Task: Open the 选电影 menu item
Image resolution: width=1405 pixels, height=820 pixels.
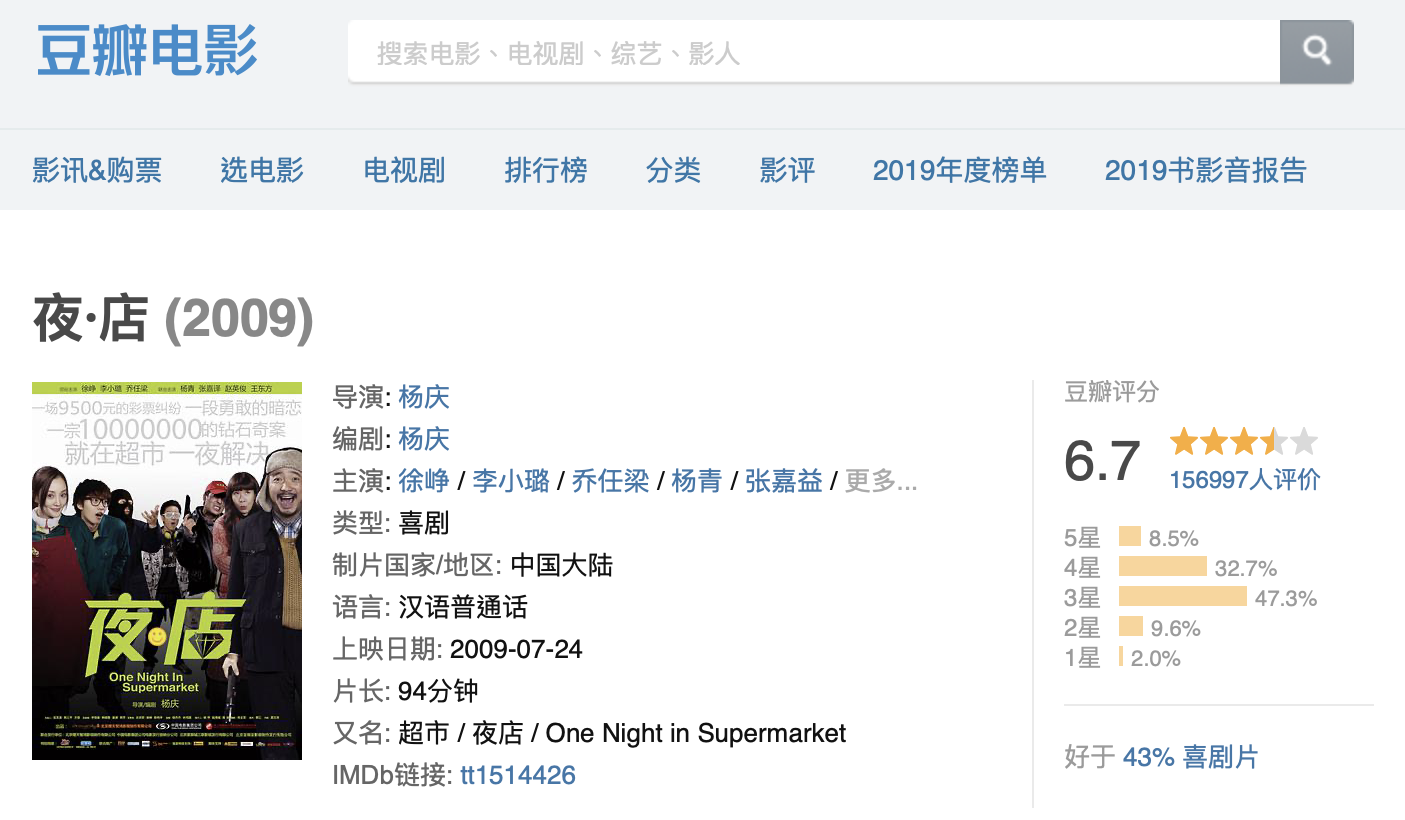Action: pos(262,170)
